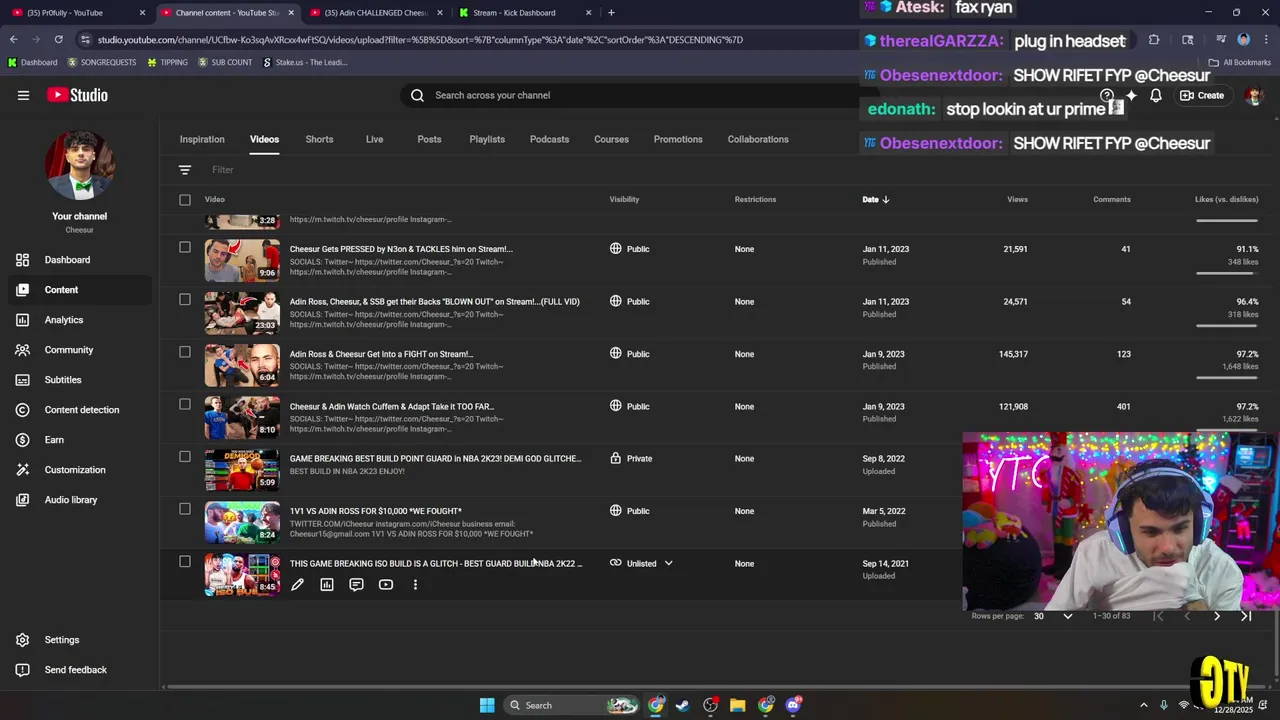The height and width of the screenshot is (720, 1280).
Task: Open analytics icon for the ISO BUILD video
Action: (x=327, y=585)
